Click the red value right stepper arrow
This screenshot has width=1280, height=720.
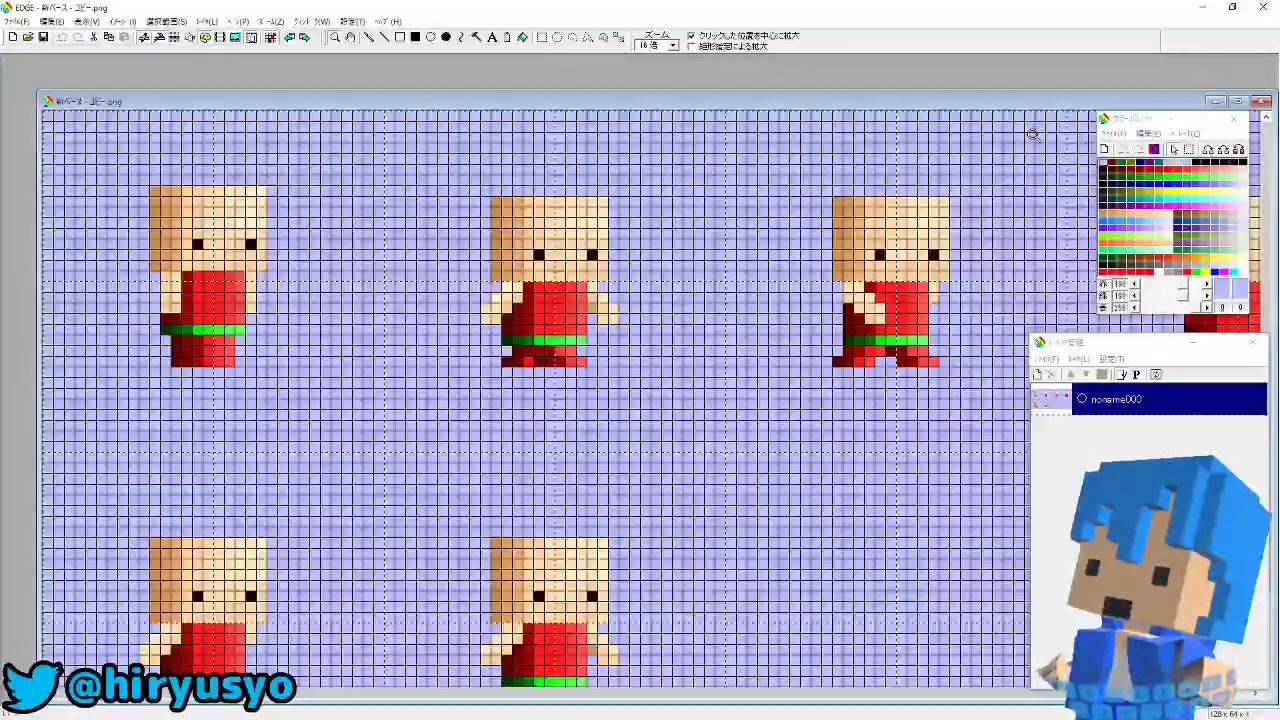click(1207, 284)
